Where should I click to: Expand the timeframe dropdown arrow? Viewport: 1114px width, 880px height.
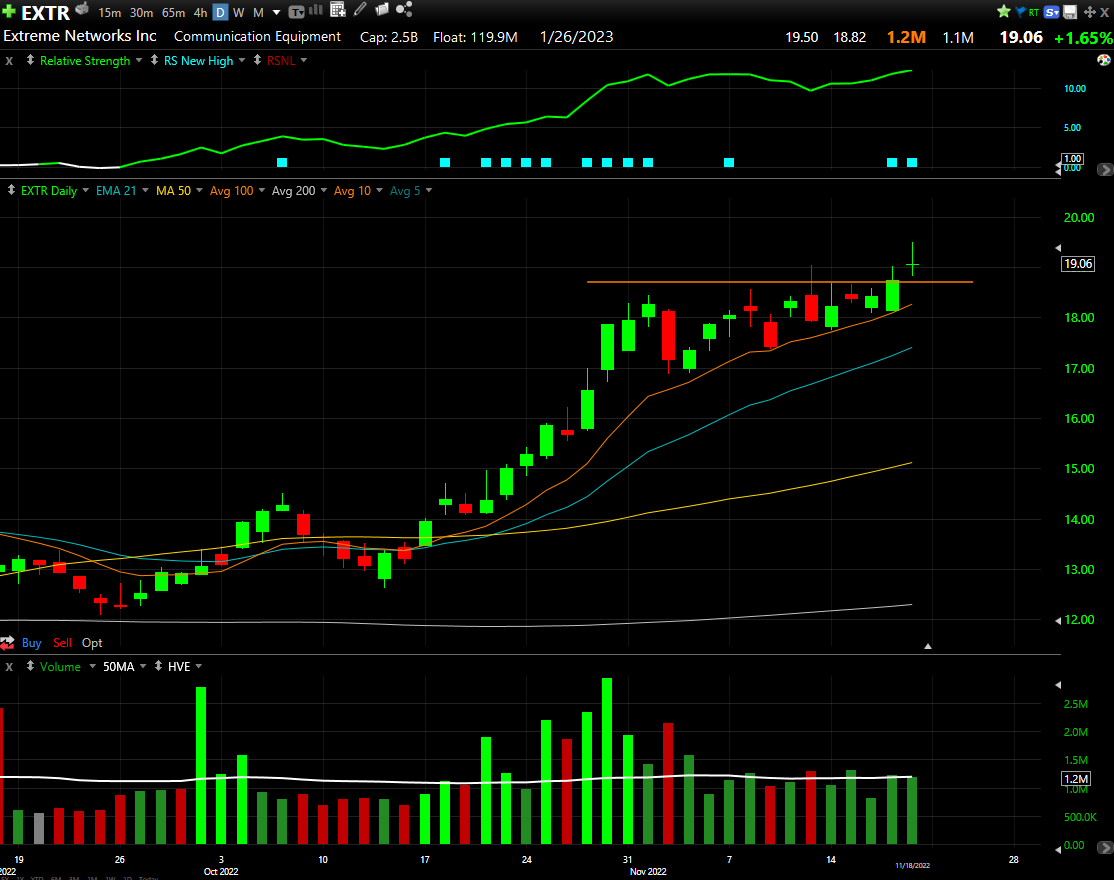[276, 13]
